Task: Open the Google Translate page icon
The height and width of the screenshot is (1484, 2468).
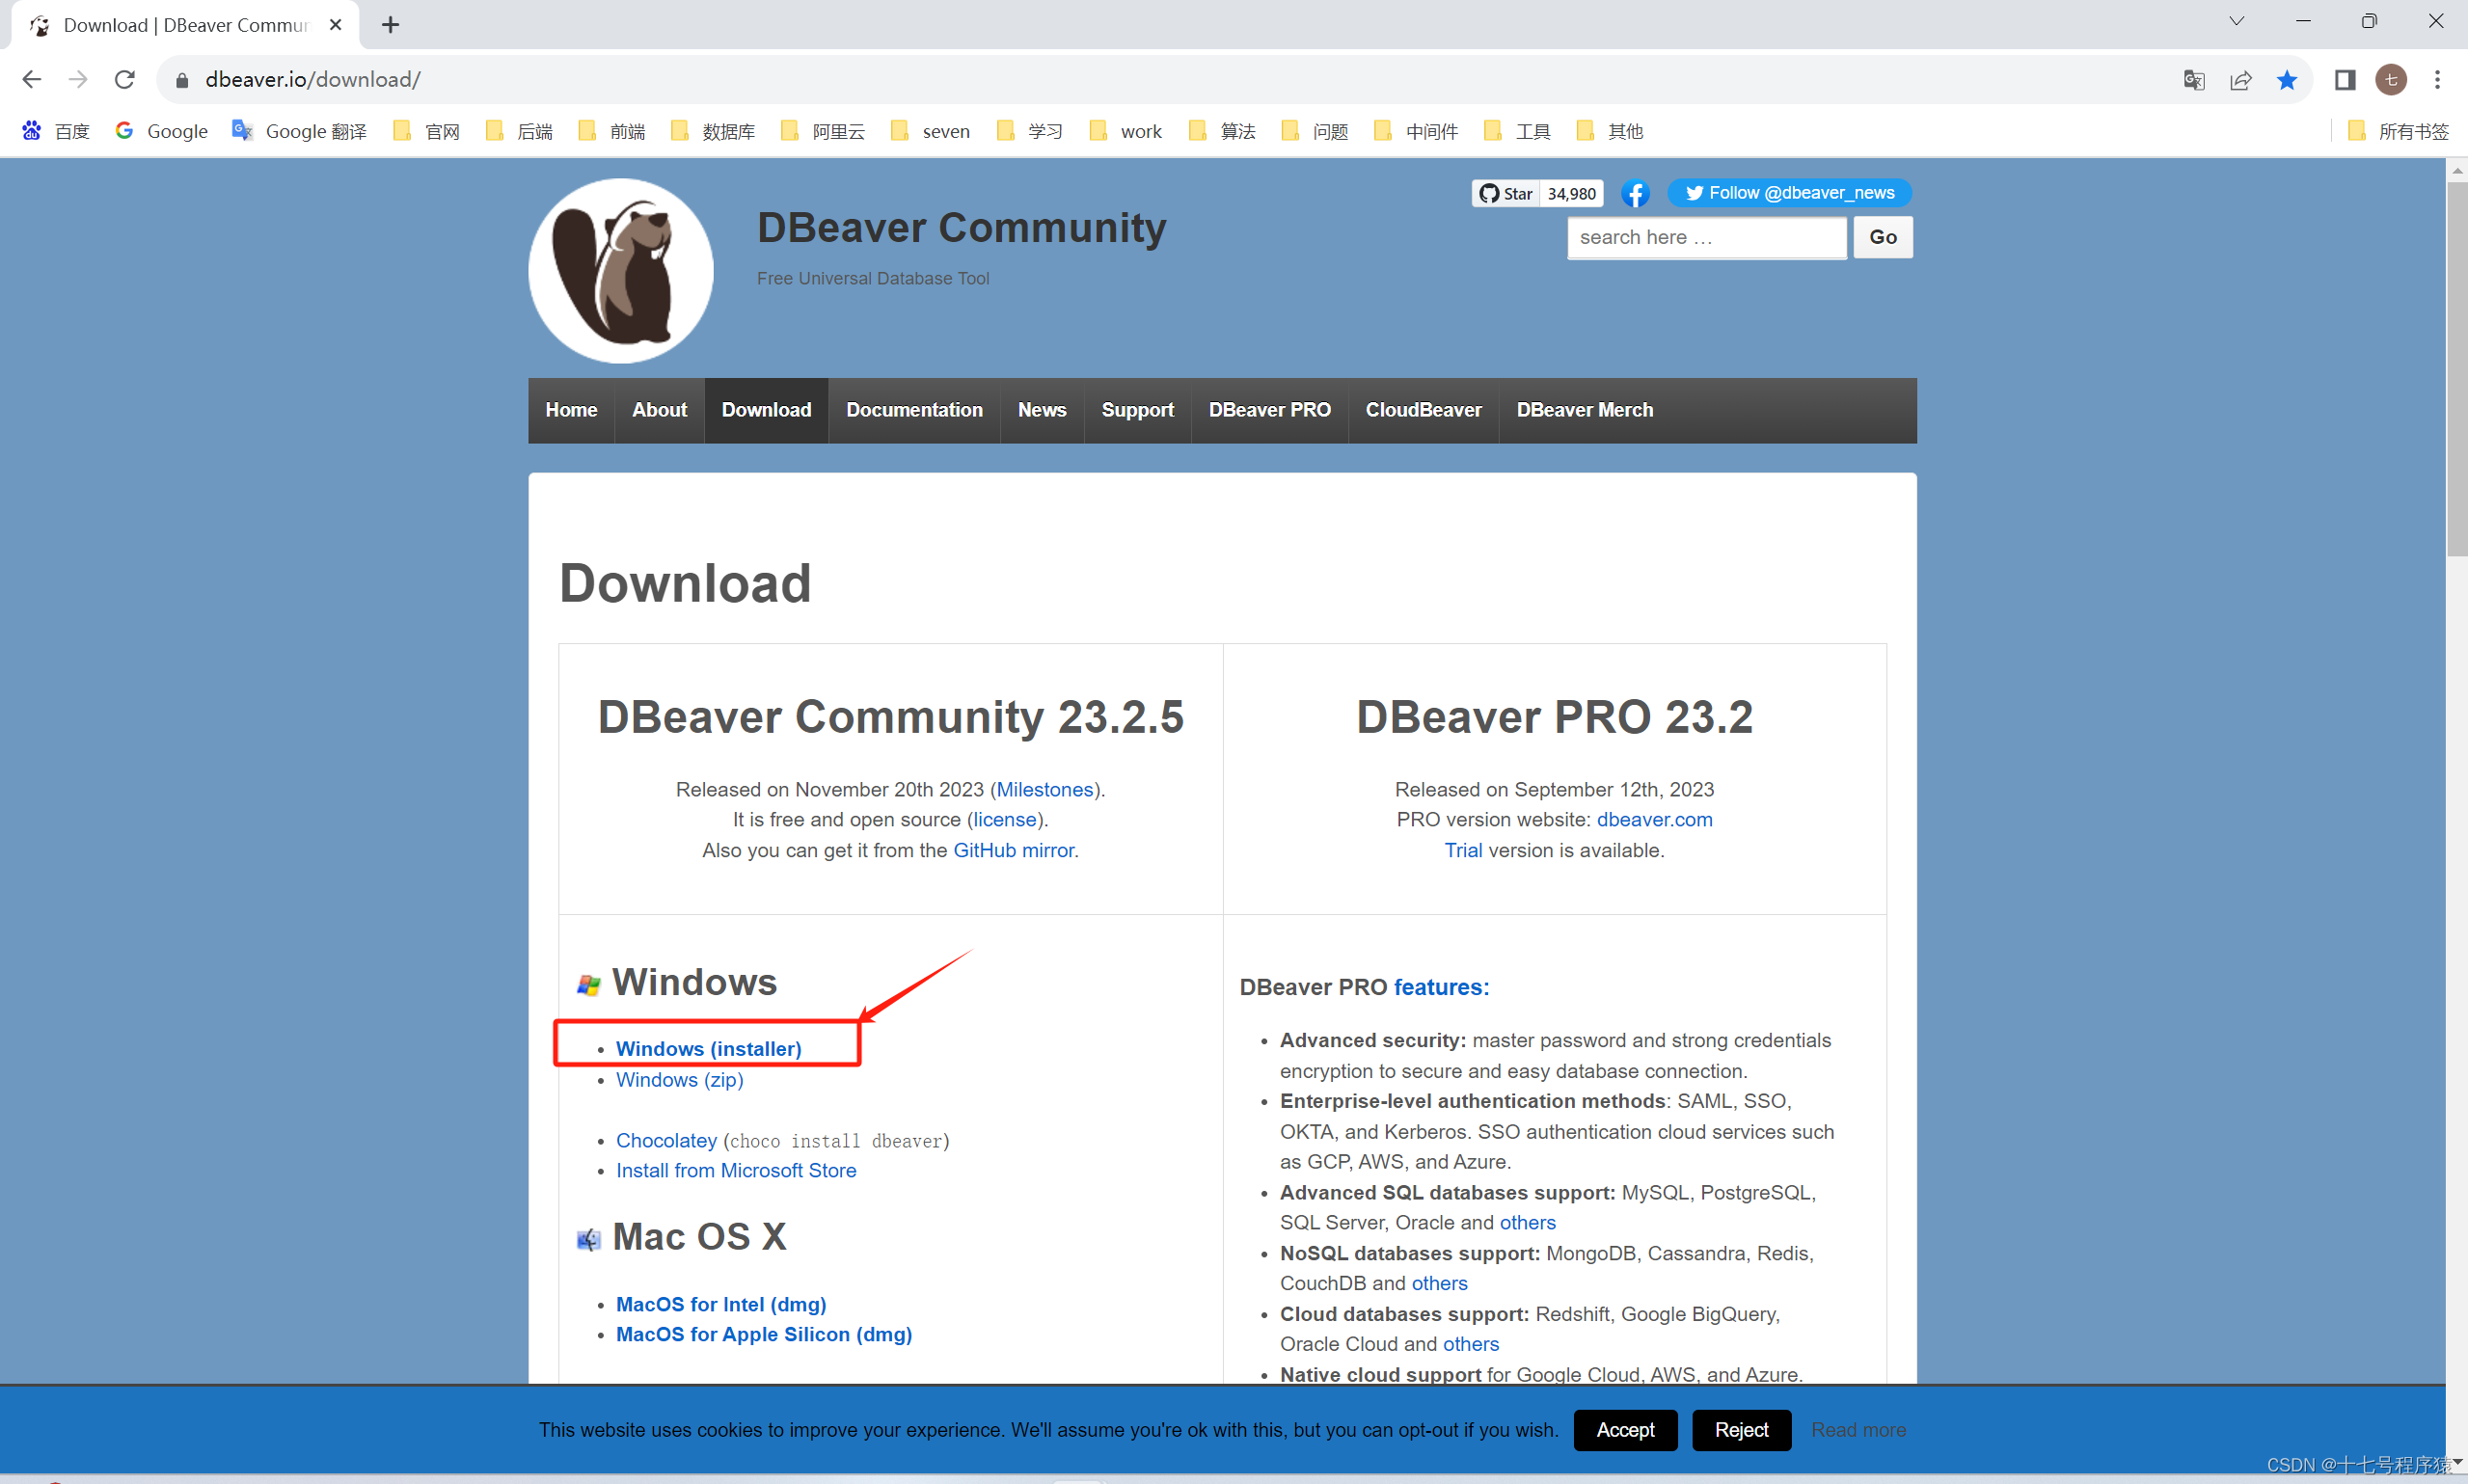Action: pos(2194,80)
